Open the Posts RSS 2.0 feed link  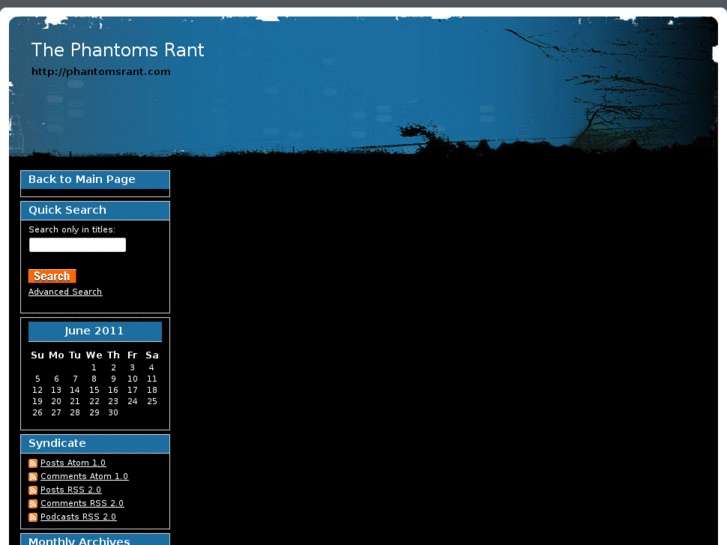tap(70, 489)
